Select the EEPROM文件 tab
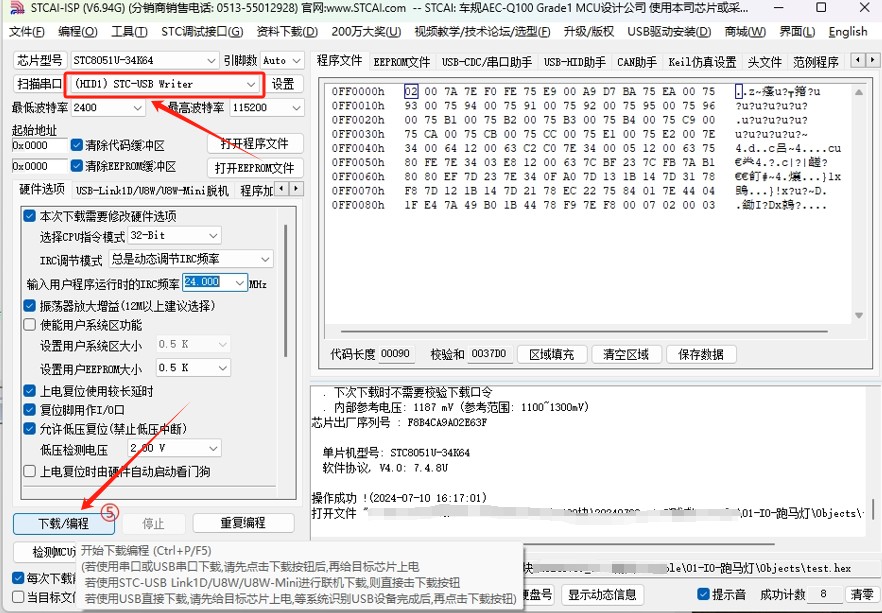Image resolution: width=882 pixels, height=613 pixels. pos(402,62)
